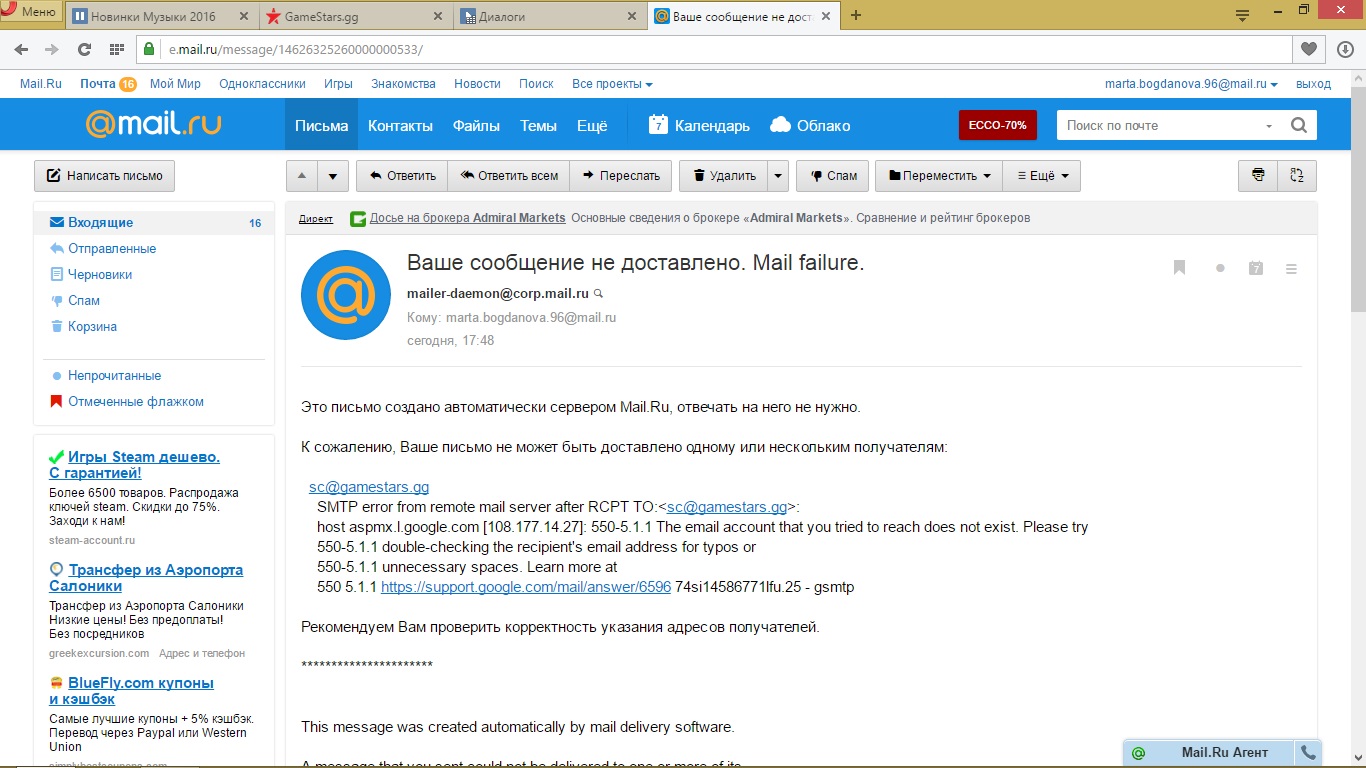1366x768 pixels.
Task: Open Мой Мир link
Action: coord(175,84)
